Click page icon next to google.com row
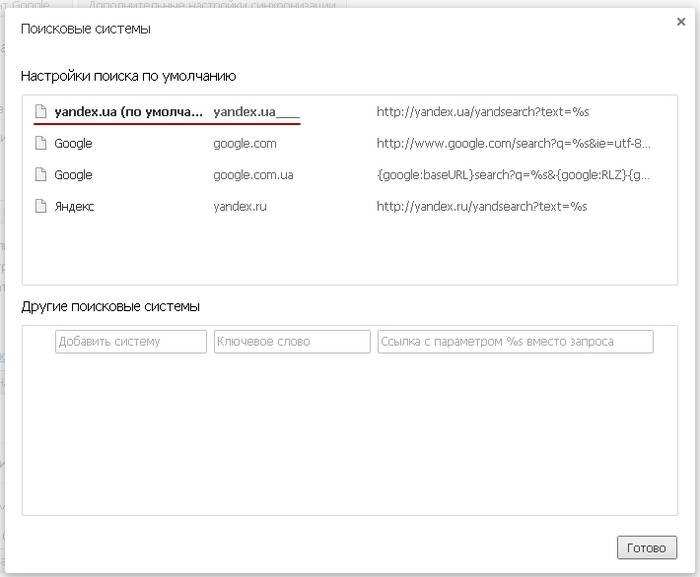Viewport: 700px width, 577px height. pos(41,143)
